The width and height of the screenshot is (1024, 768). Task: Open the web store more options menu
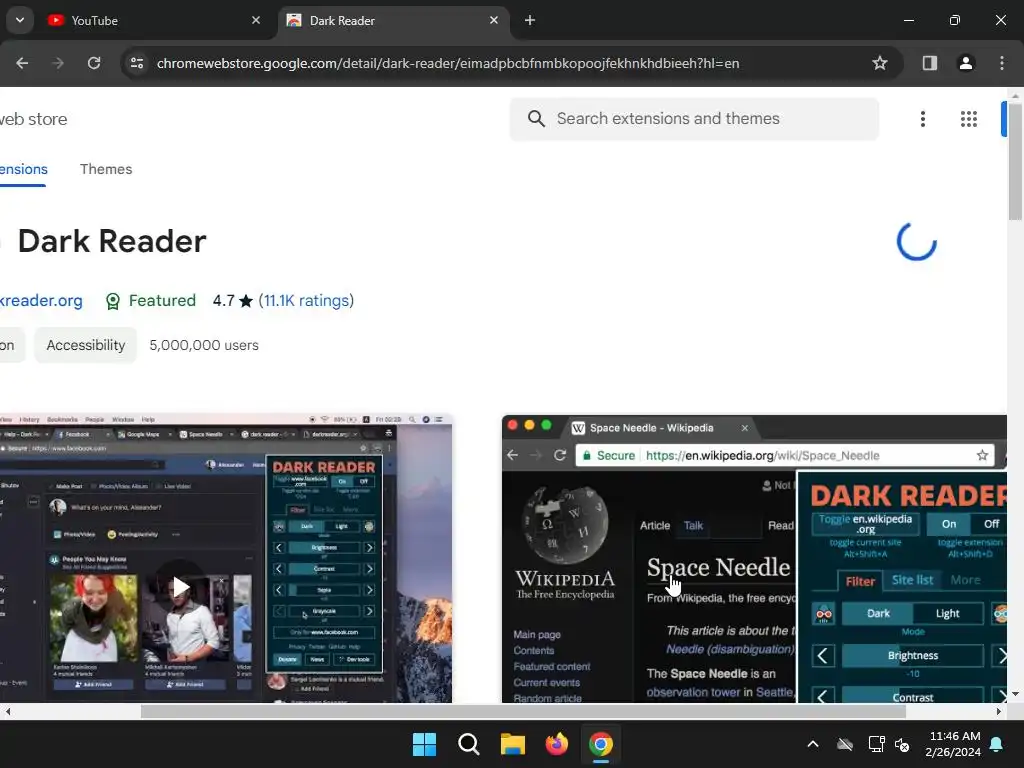click(923, 119)
